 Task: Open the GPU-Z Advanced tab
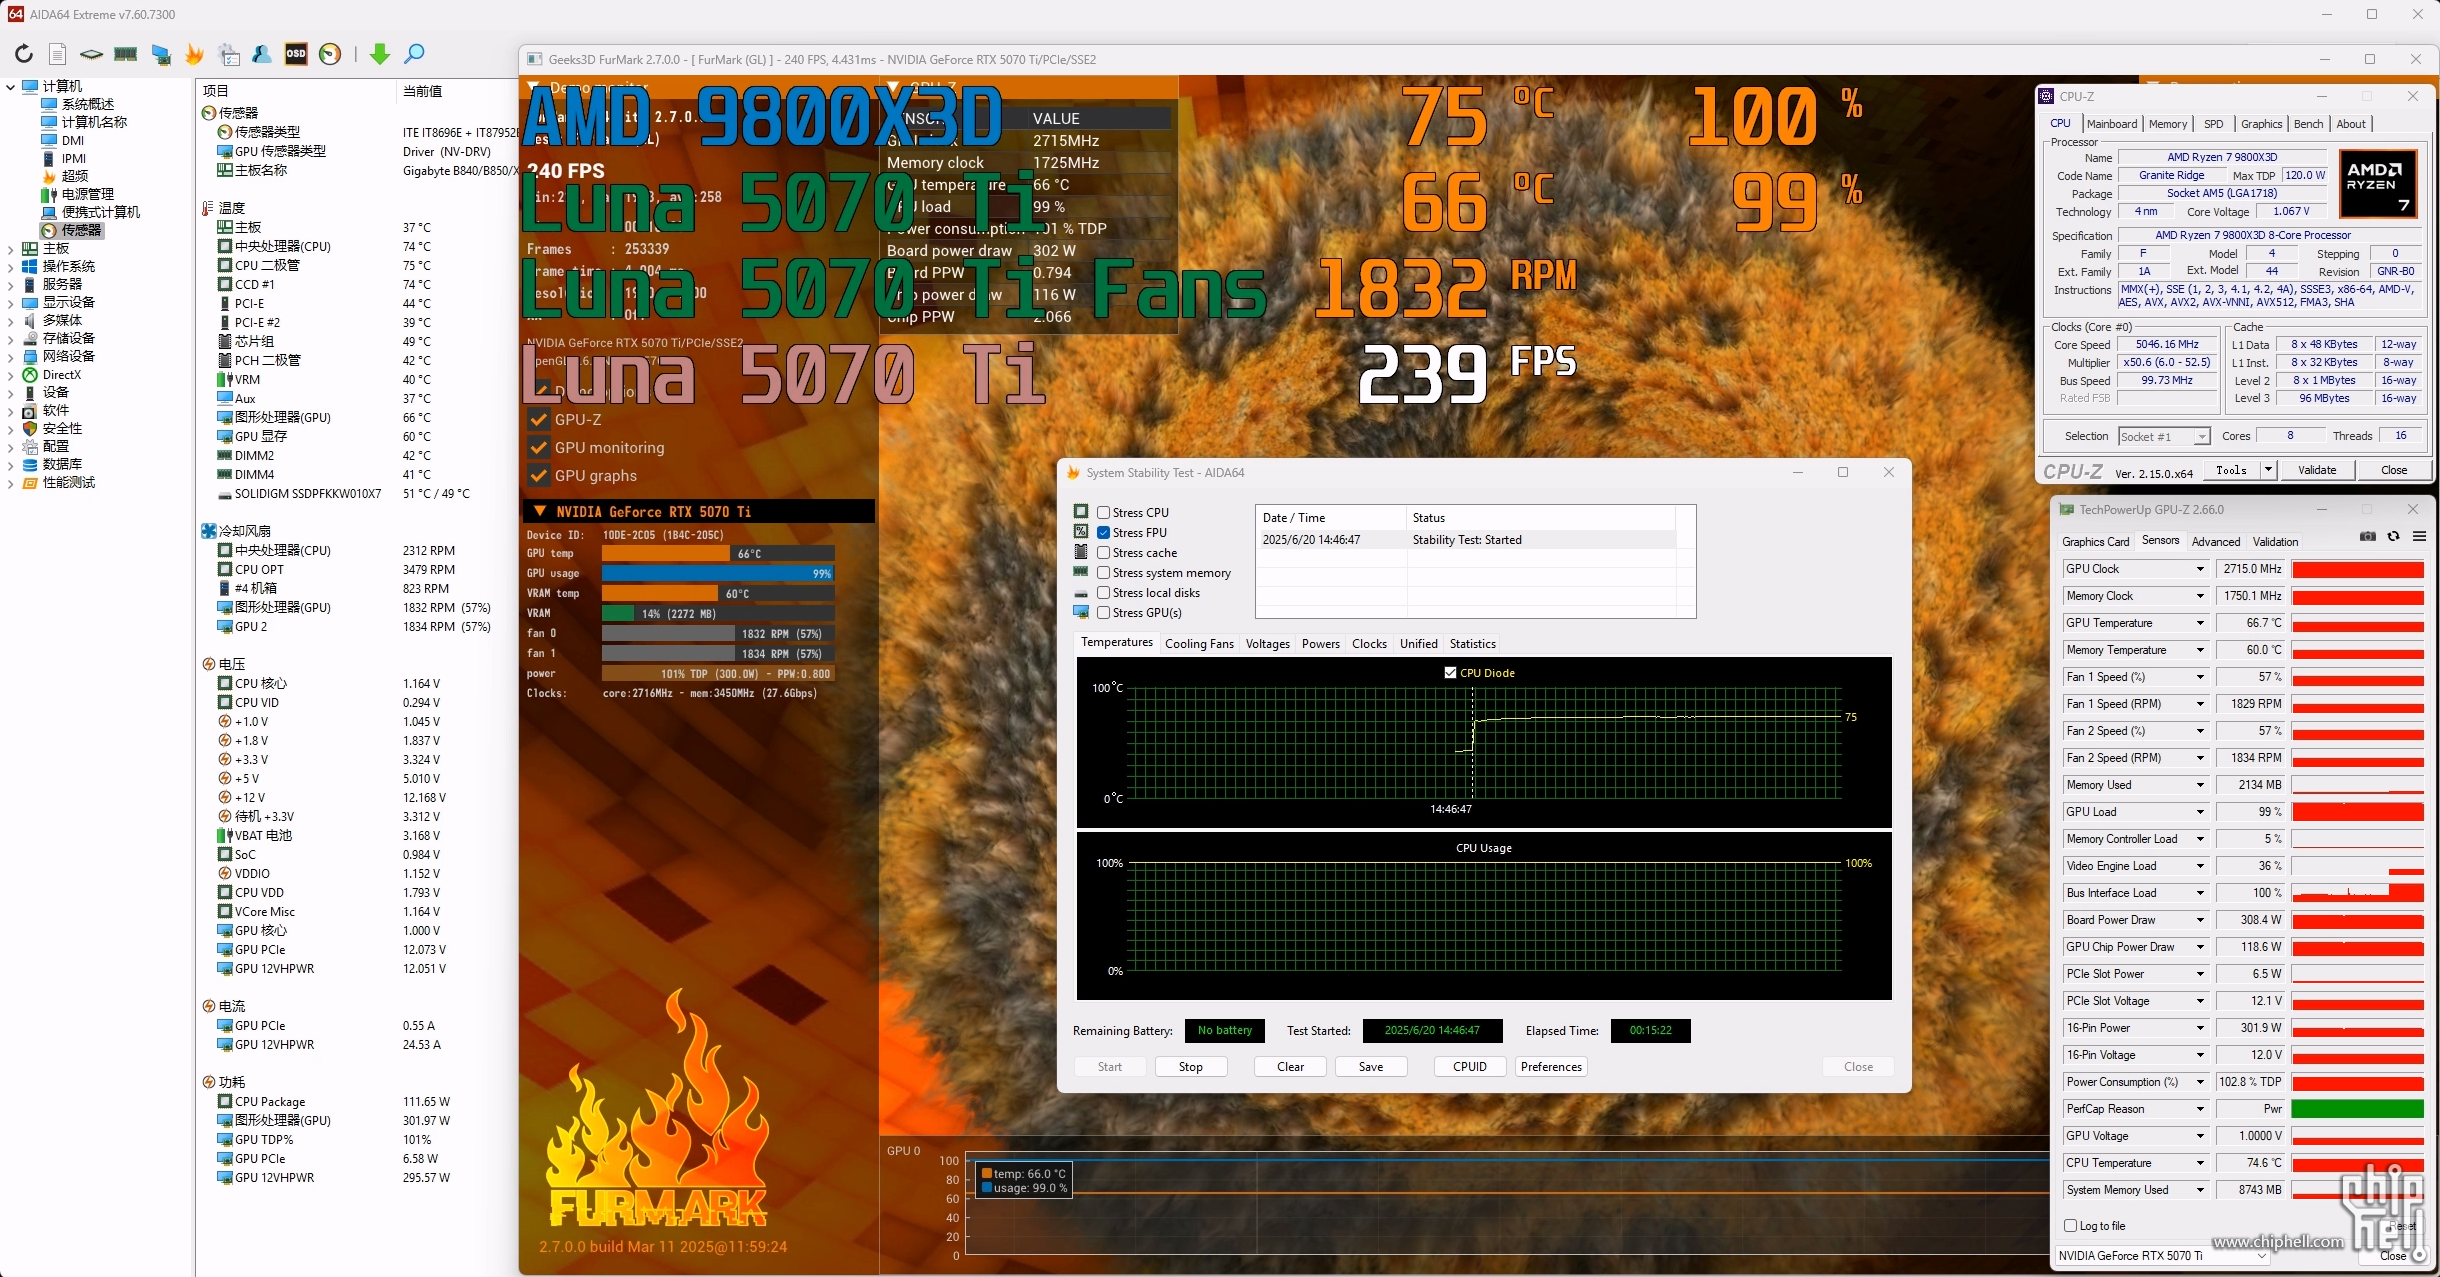(x=2216, y=542)
